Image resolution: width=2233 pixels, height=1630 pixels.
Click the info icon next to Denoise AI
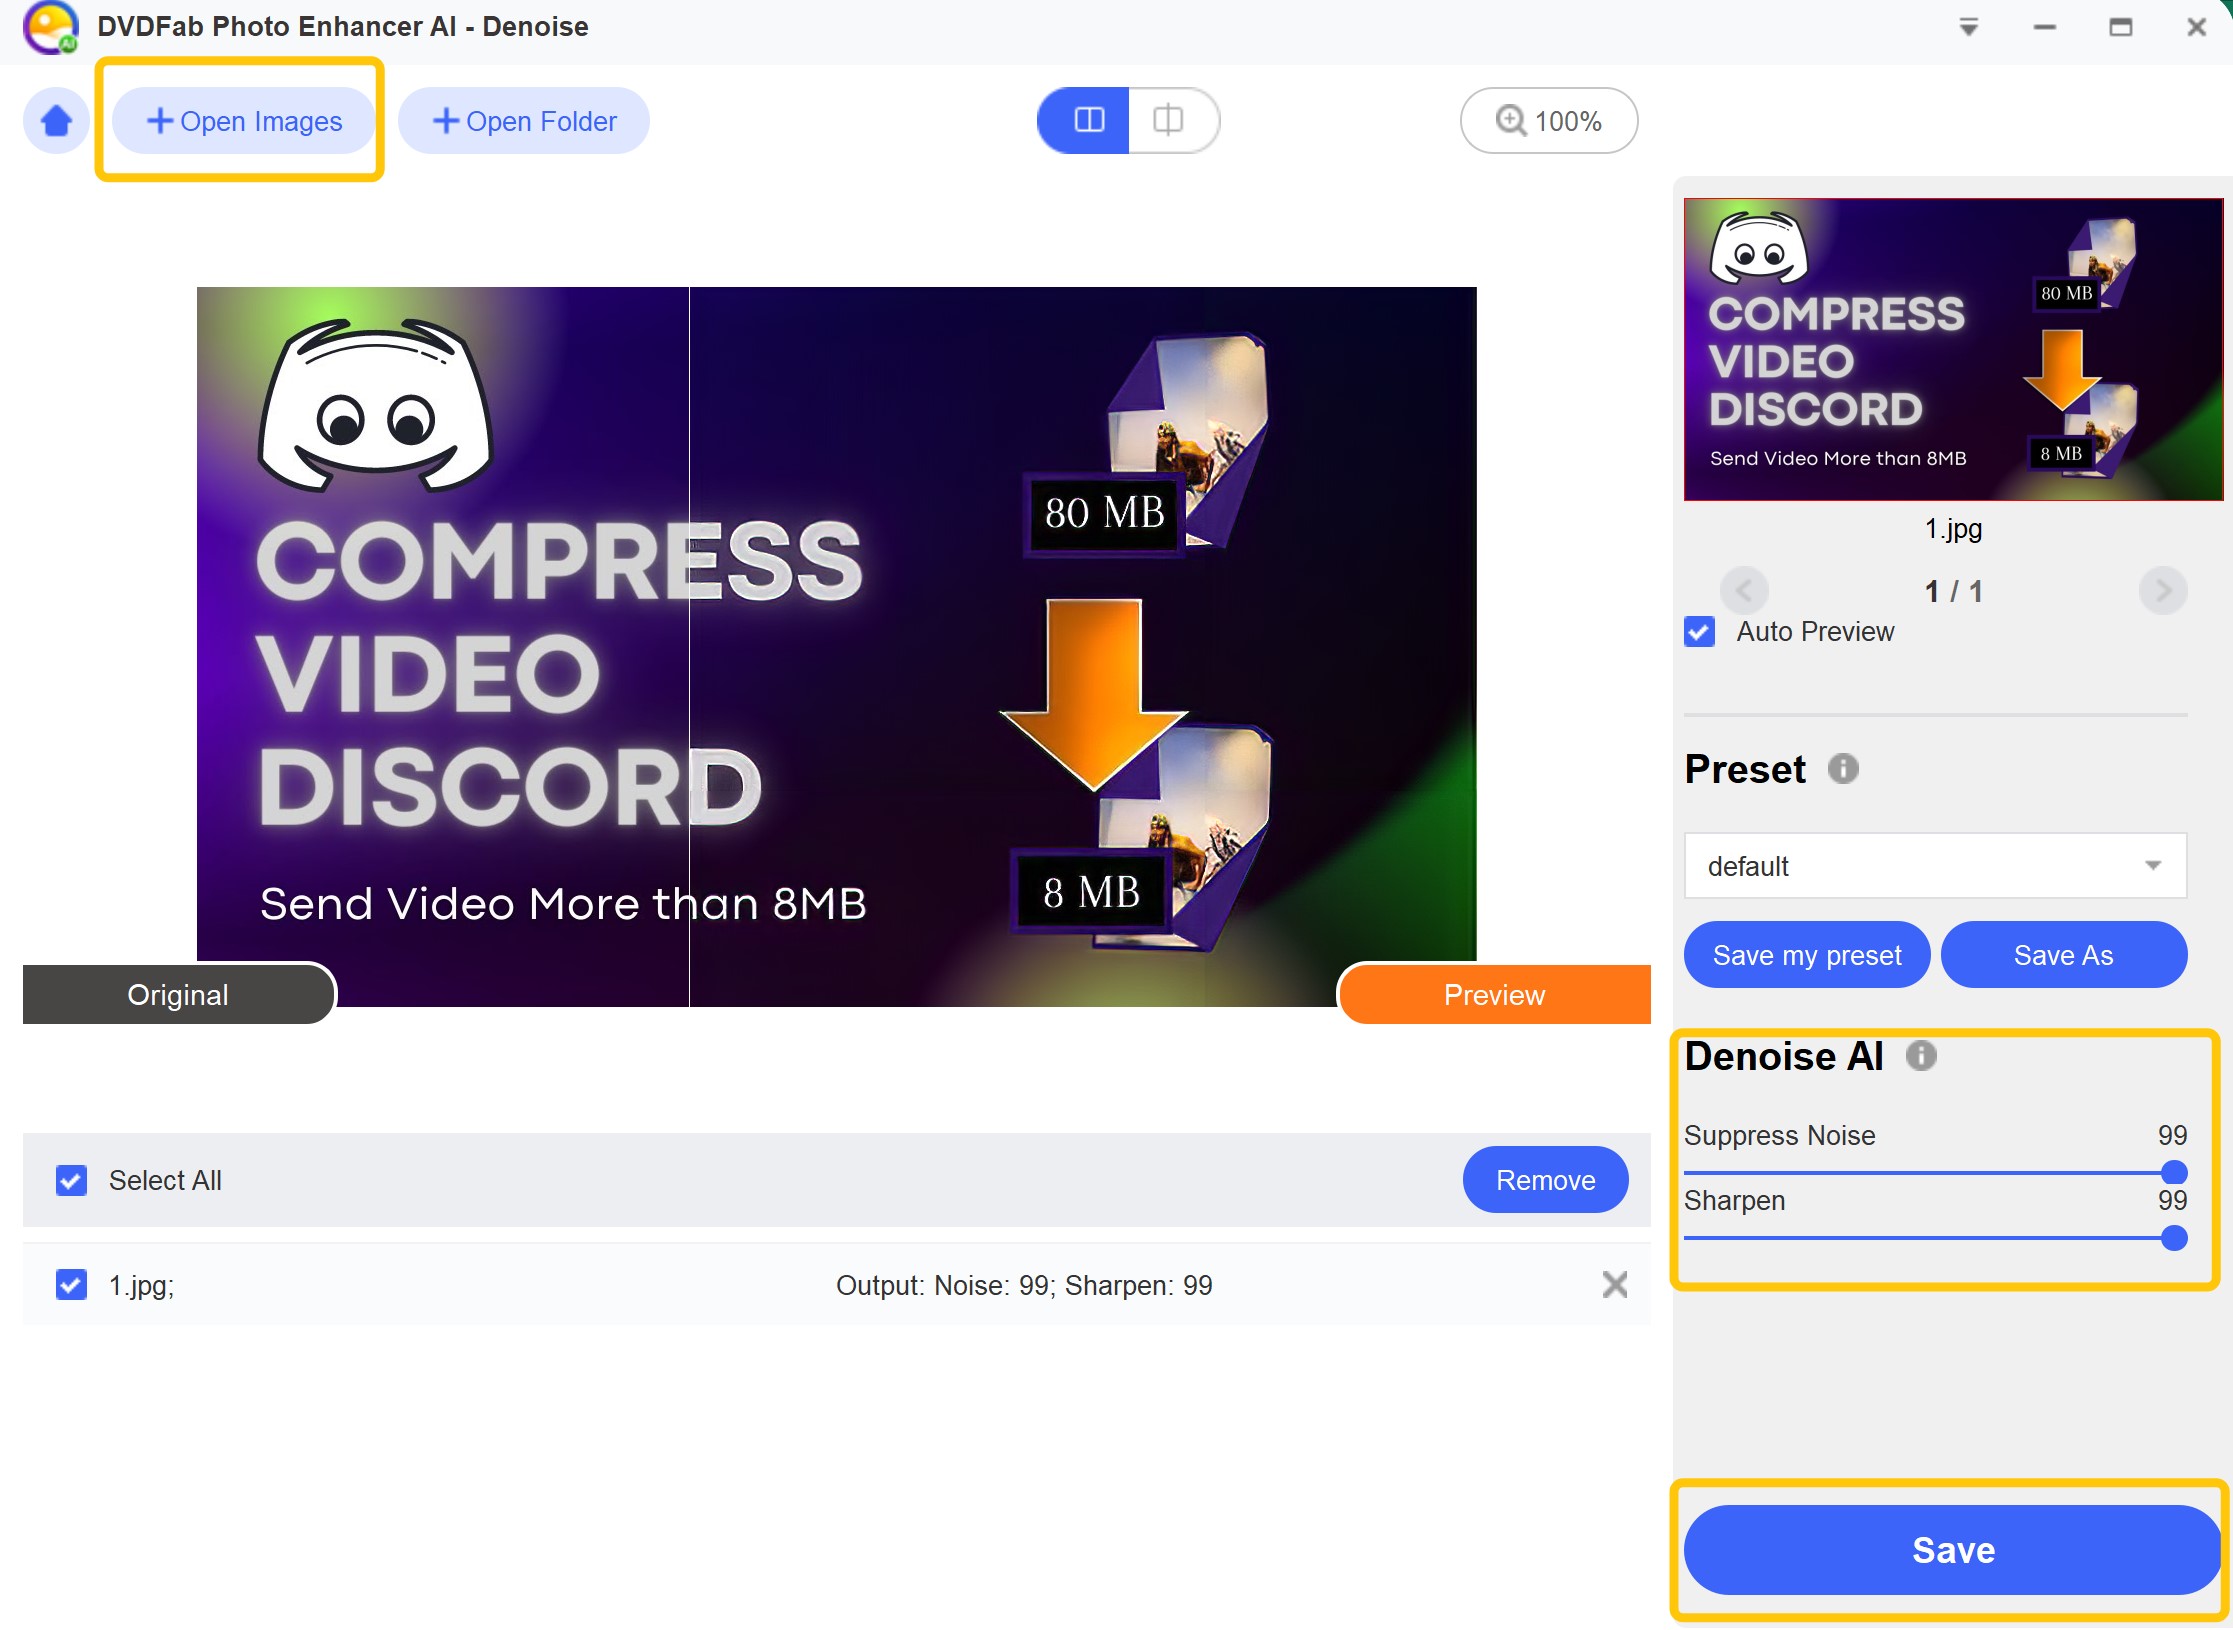pyautogui.click(x=1924, y=1054)
